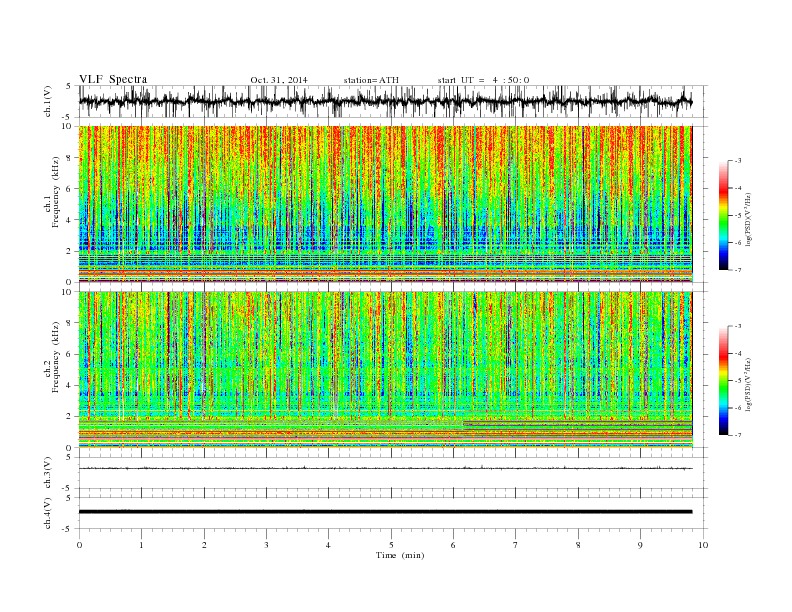Click the ch.1 spectrogram color scale bar

pyautogui.click(x=723, y=215)
